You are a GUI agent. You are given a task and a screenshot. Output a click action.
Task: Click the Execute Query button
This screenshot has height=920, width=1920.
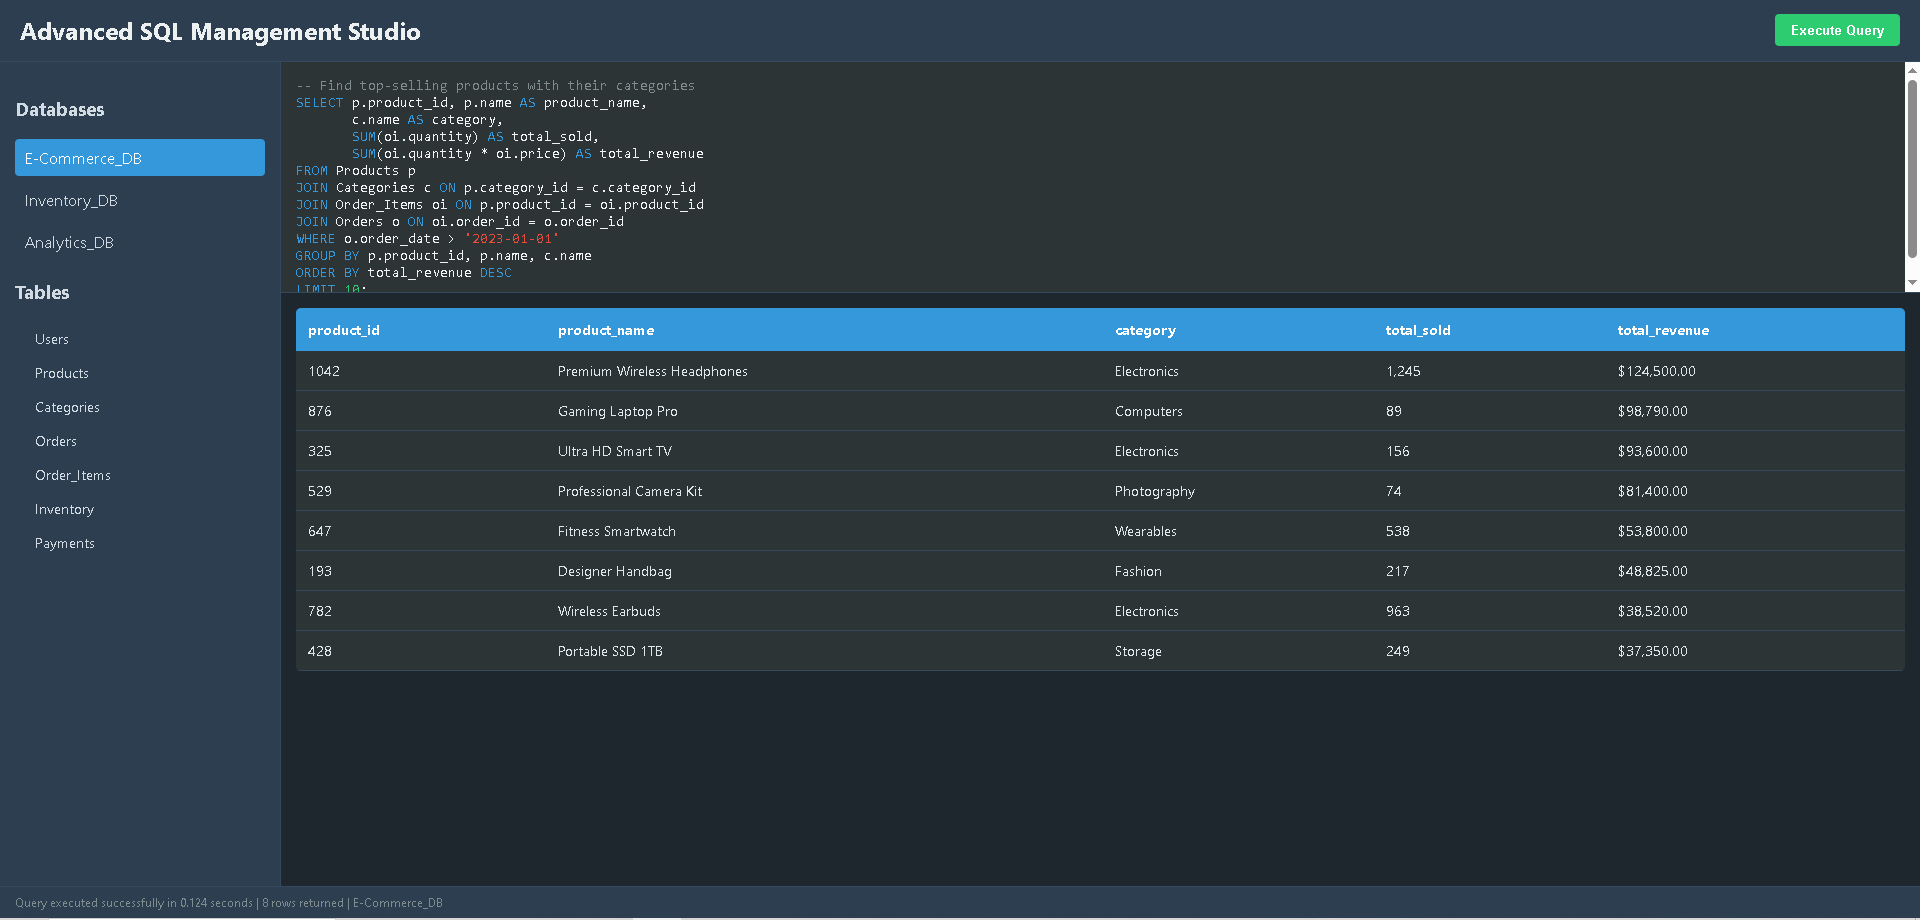[1836, 30]
